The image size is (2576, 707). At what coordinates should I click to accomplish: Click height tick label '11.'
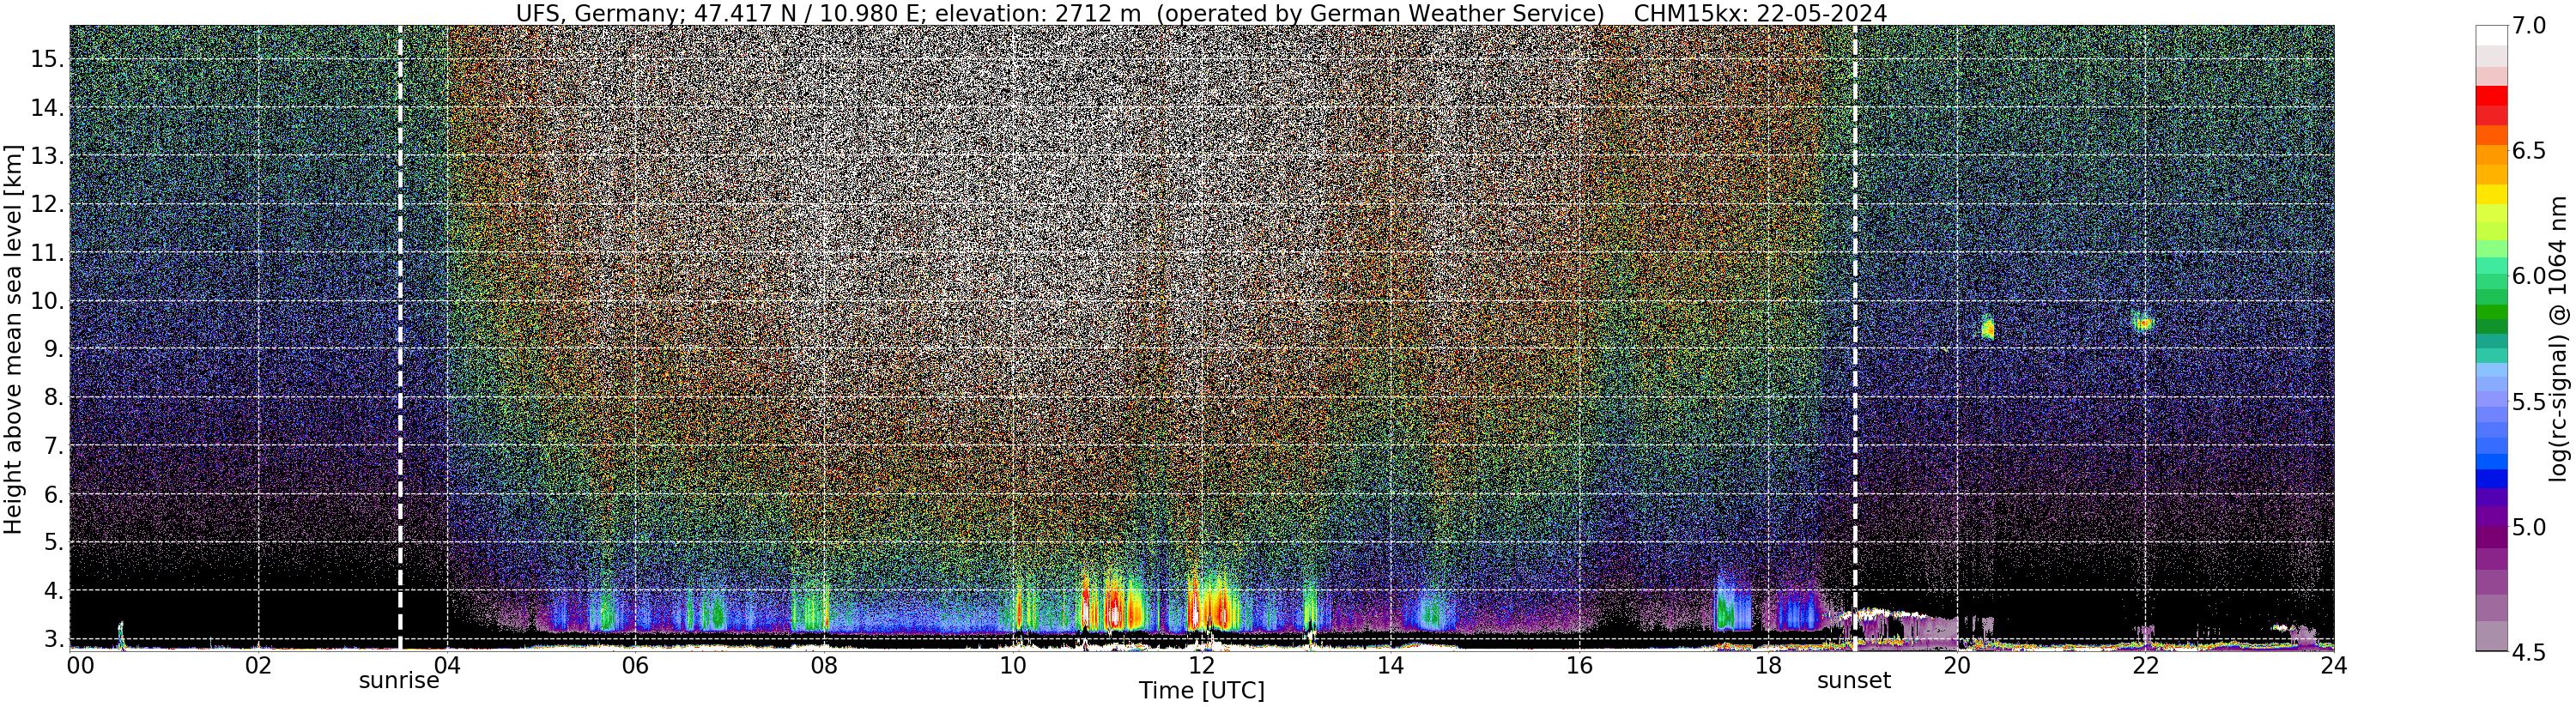[46, 253]
